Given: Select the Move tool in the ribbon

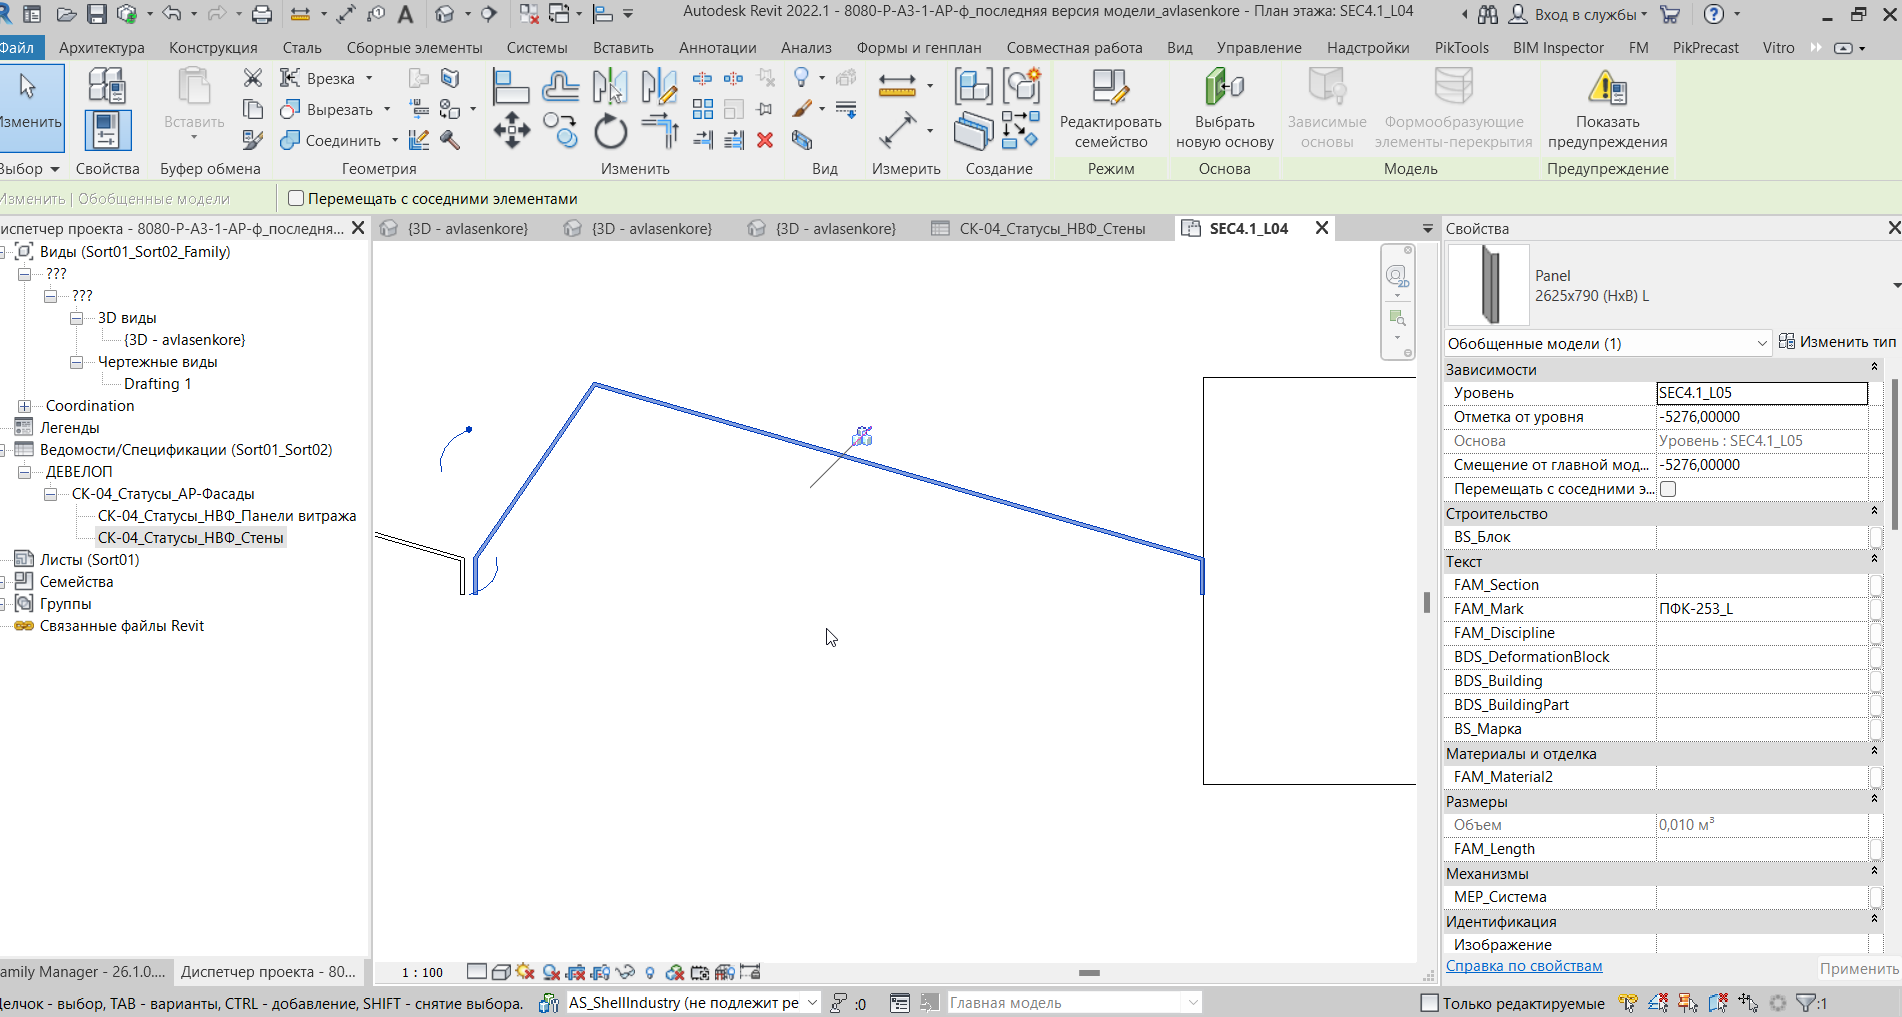Looking at the screenshot, I should (511, 131).
